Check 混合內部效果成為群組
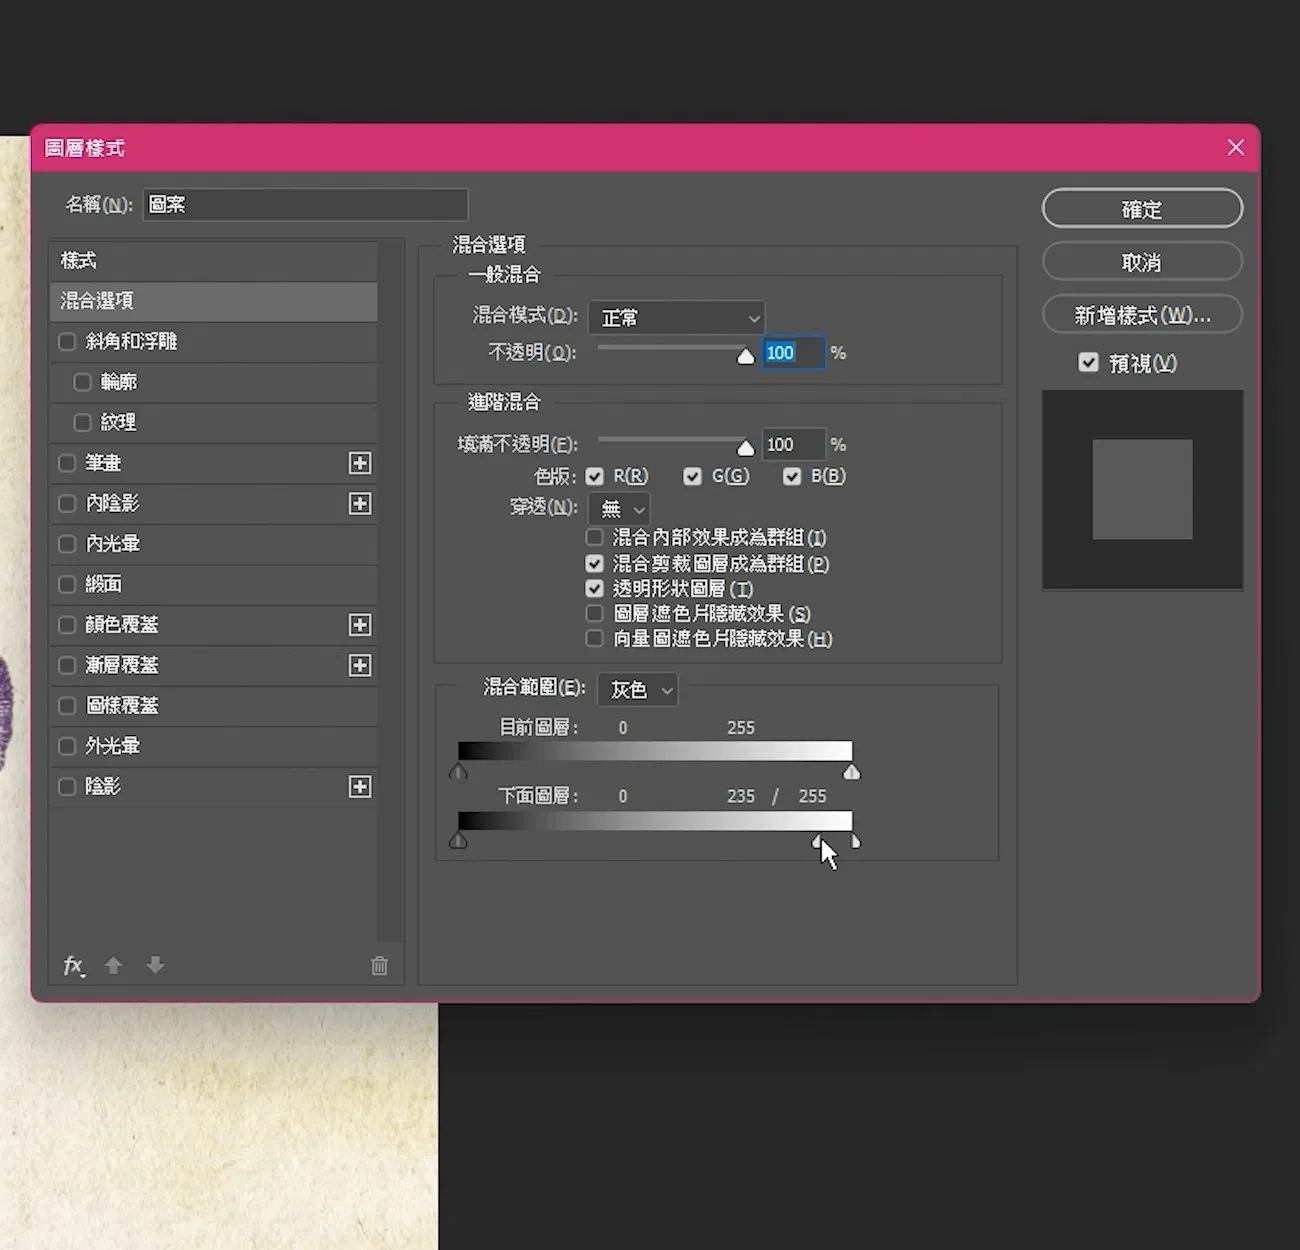The image size is (1300, 1250). (x=595, y=538)
